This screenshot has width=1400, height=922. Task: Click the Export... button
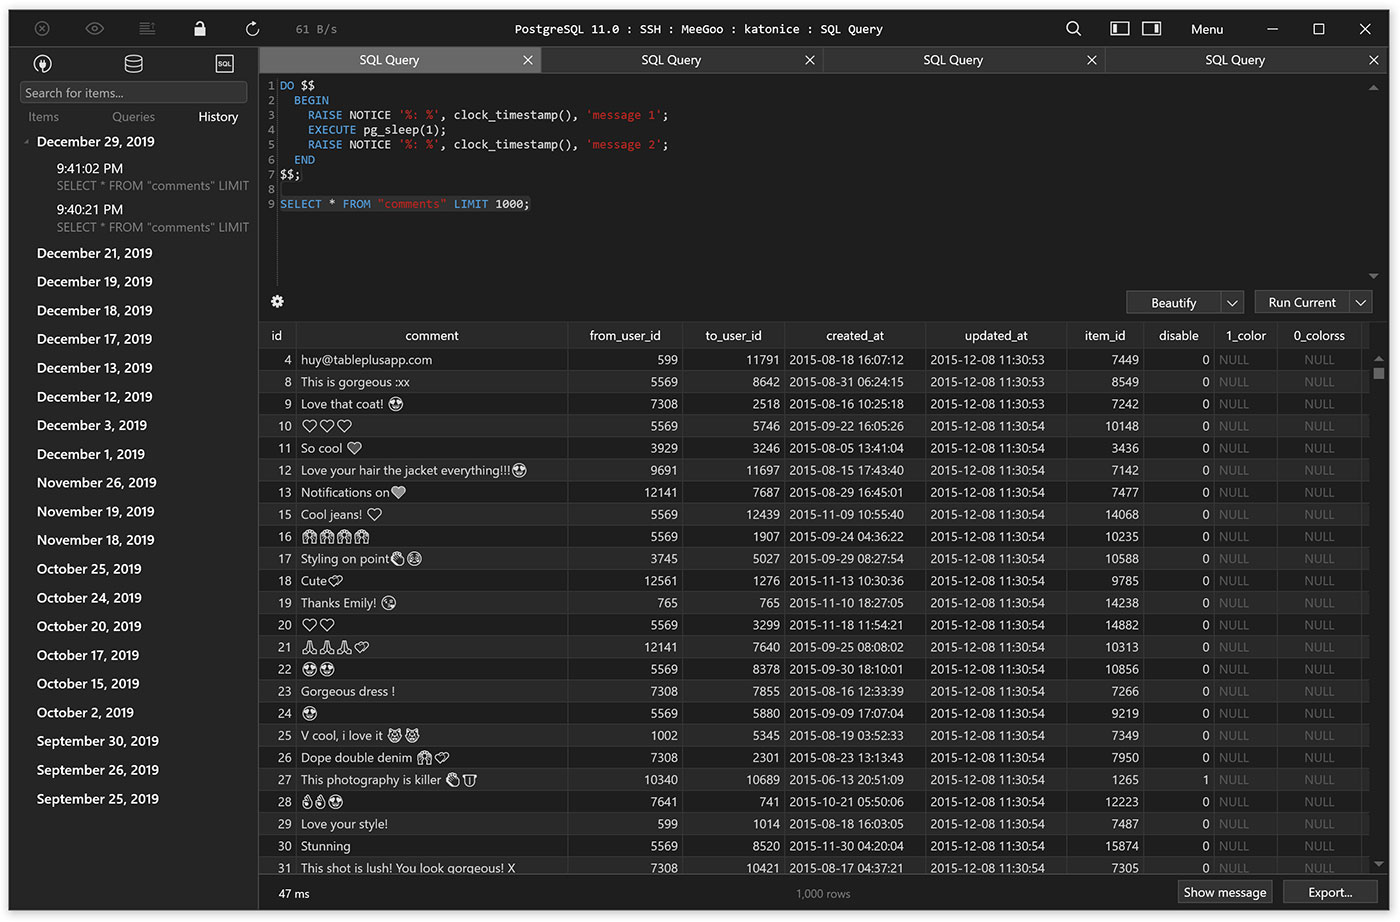tap(1329, 892)
